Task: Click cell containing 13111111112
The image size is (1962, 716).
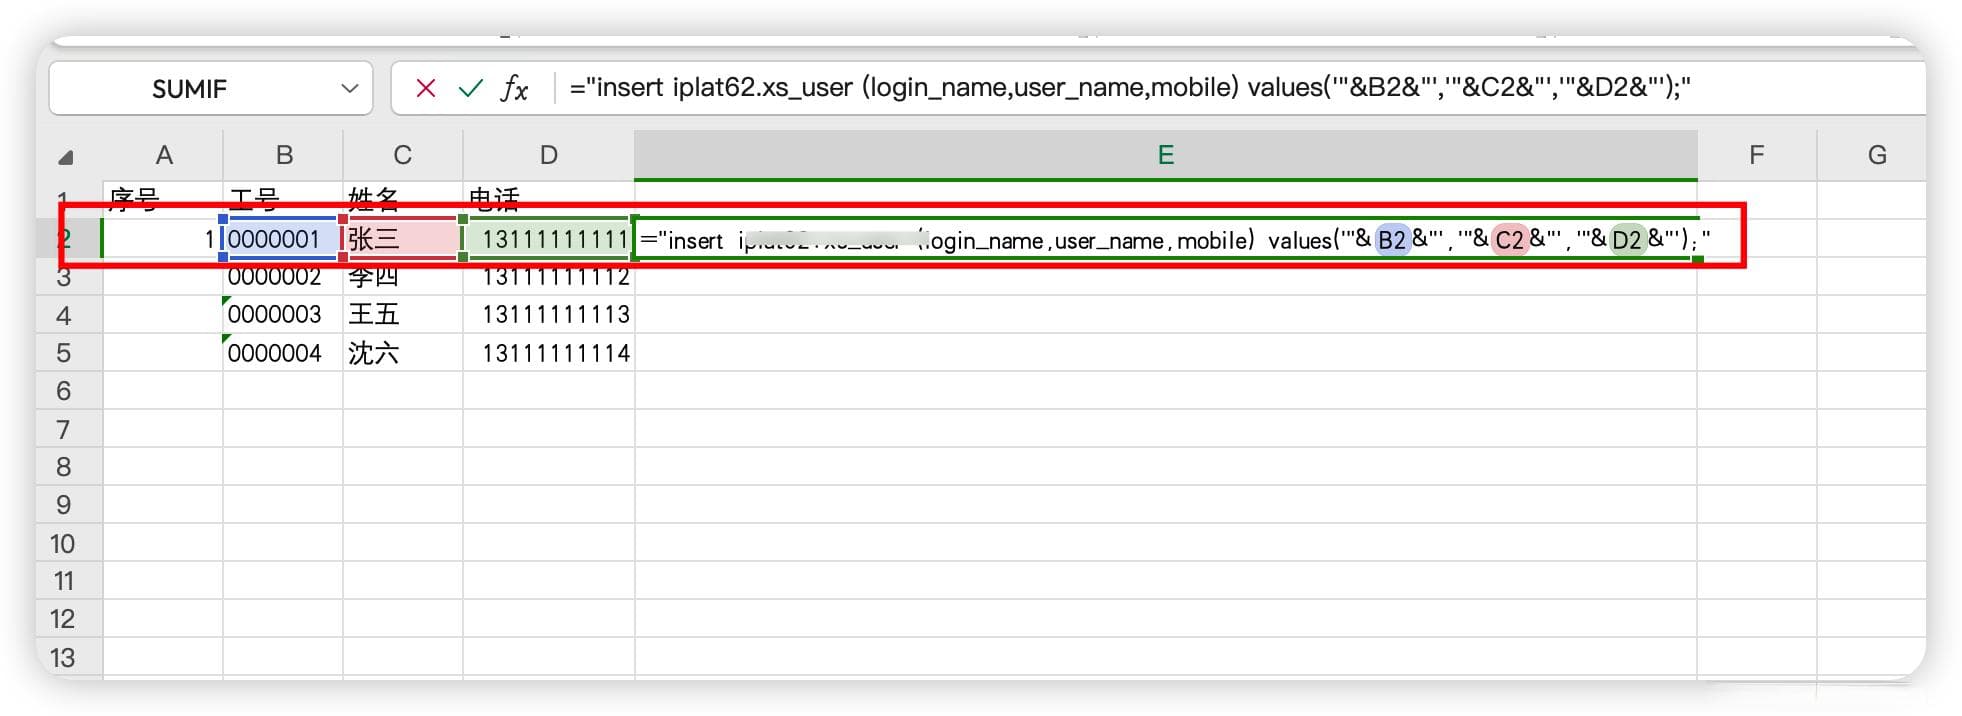Action: pyautogui.click(x=549, y=277)
